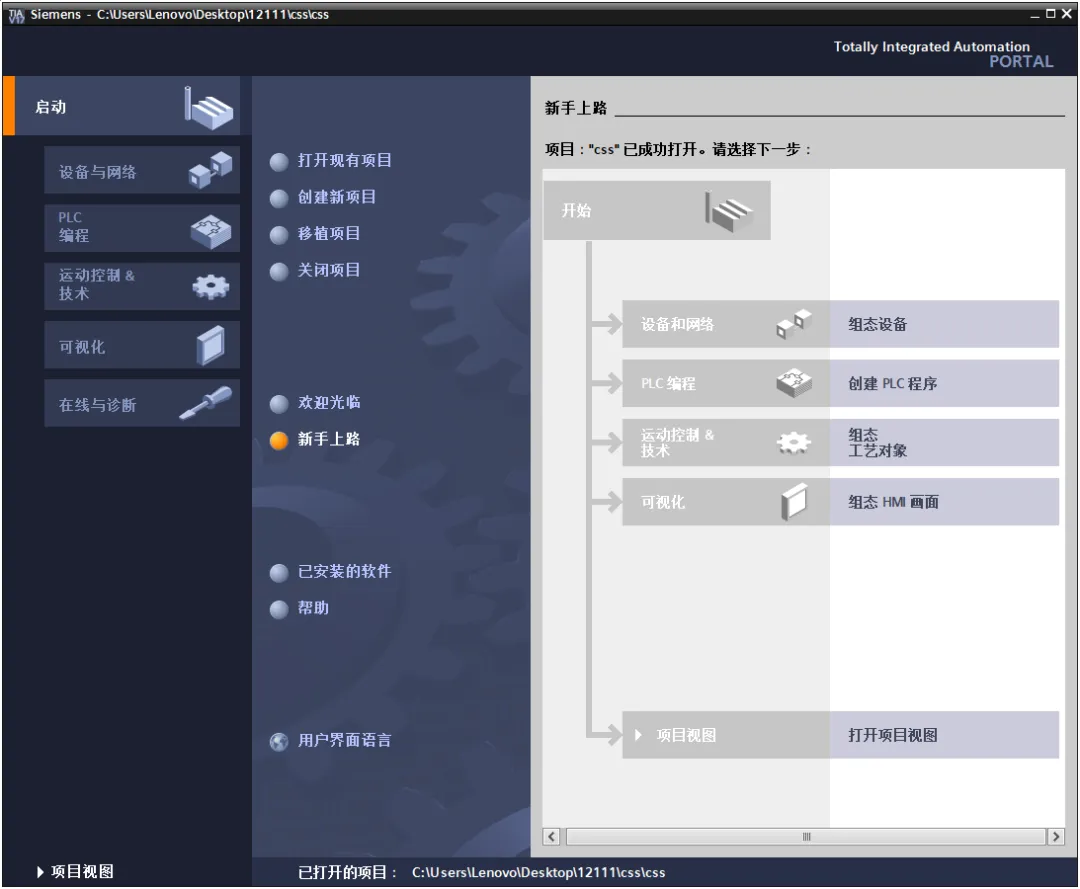Image resolution: width=1080 pixels, height=889 pixels.
Task: Click the horizontal scrollbar thumb
Action: pos(806,837)
